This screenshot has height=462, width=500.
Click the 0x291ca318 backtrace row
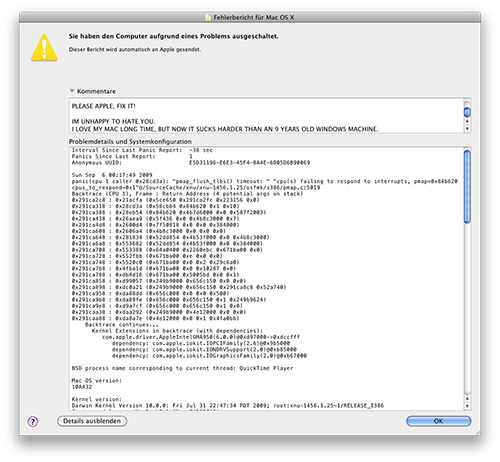click(x=156, y=206)
